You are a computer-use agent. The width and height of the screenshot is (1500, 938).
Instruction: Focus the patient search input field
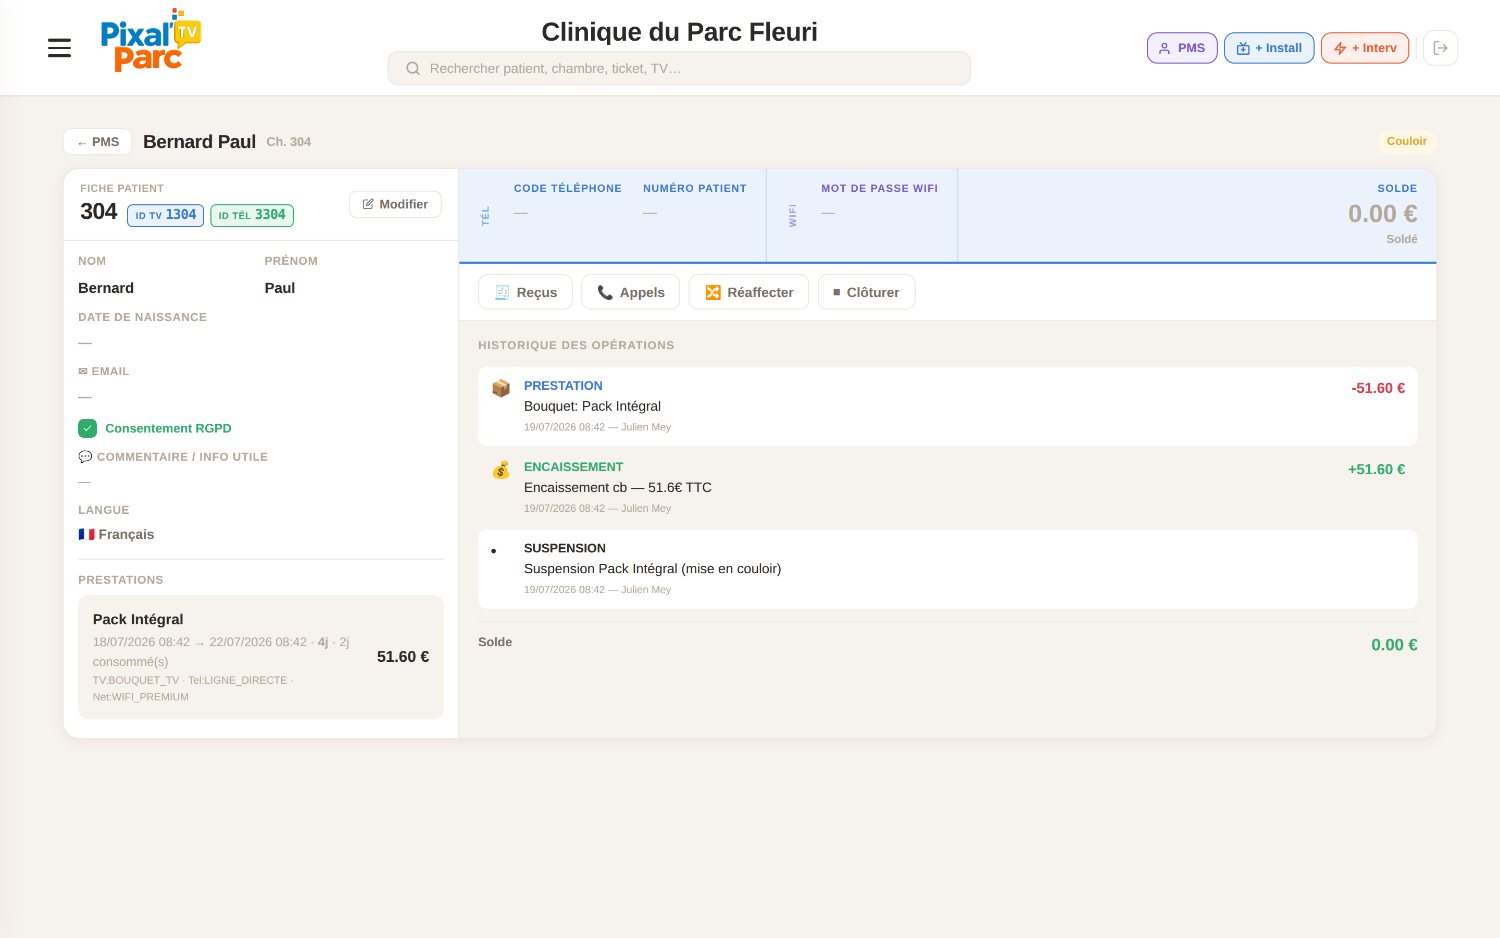tap(679, 69)
